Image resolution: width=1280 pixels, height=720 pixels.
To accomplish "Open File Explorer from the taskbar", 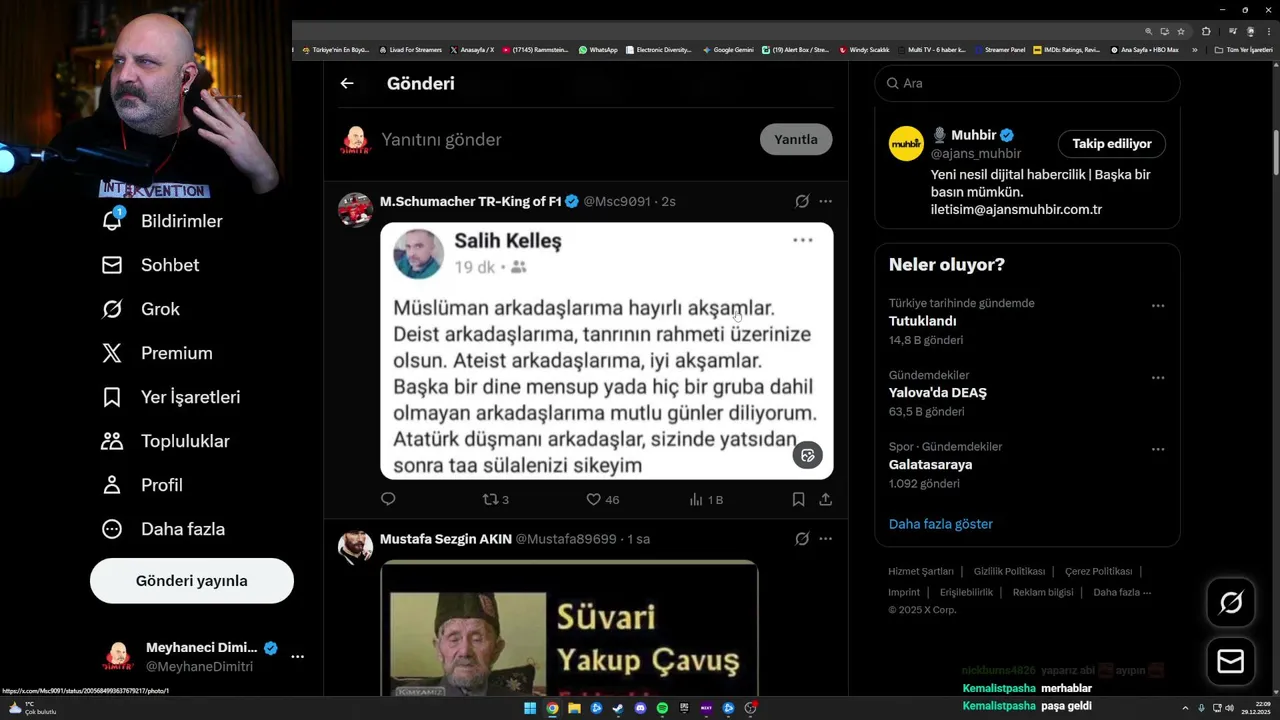I will point(575,708).
